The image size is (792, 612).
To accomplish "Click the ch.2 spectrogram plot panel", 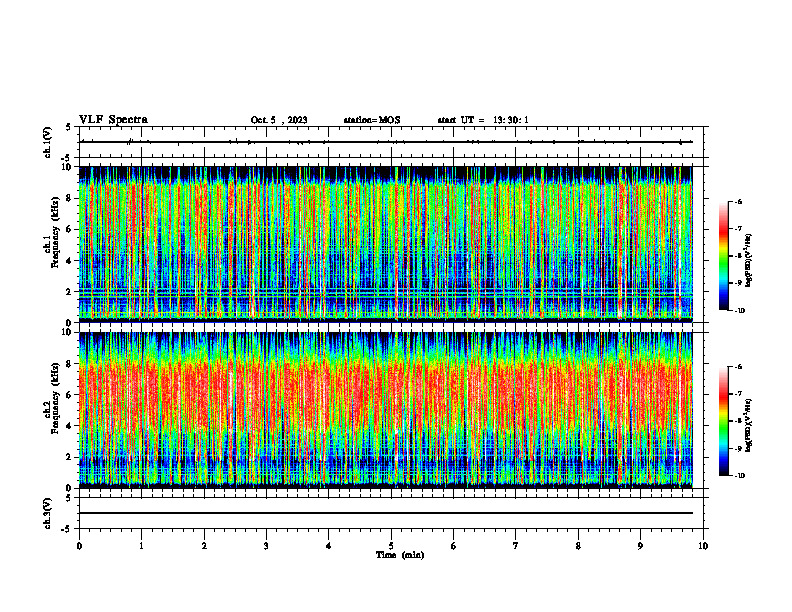I will [x=386, y=410].
